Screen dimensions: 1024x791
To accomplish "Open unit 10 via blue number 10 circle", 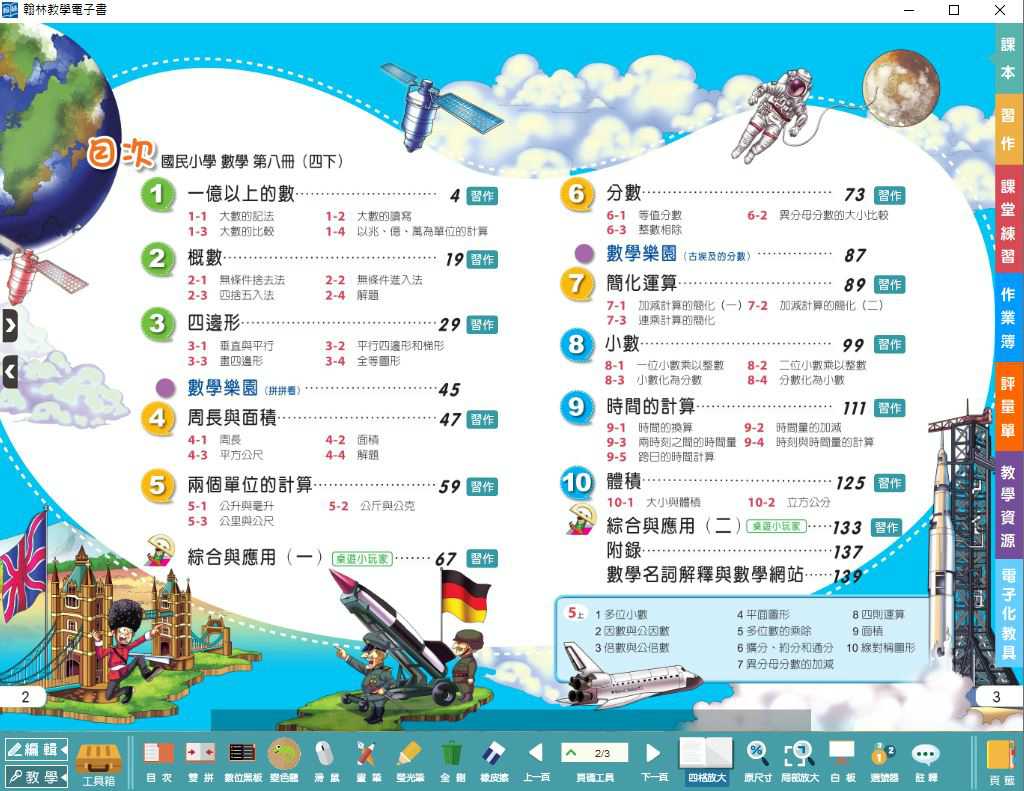I will pyautogui.click(x=577, y=482).
